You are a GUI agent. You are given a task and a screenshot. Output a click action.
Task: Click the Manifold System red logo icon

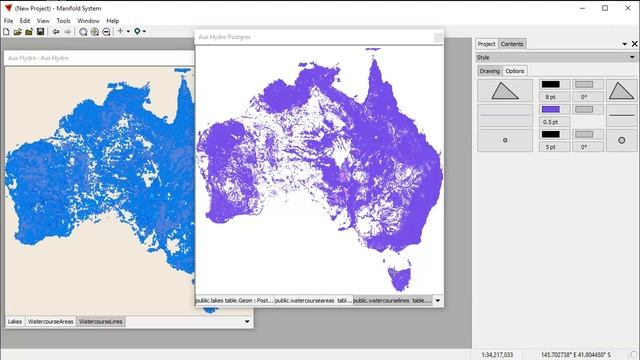click(x=8, y=8)
